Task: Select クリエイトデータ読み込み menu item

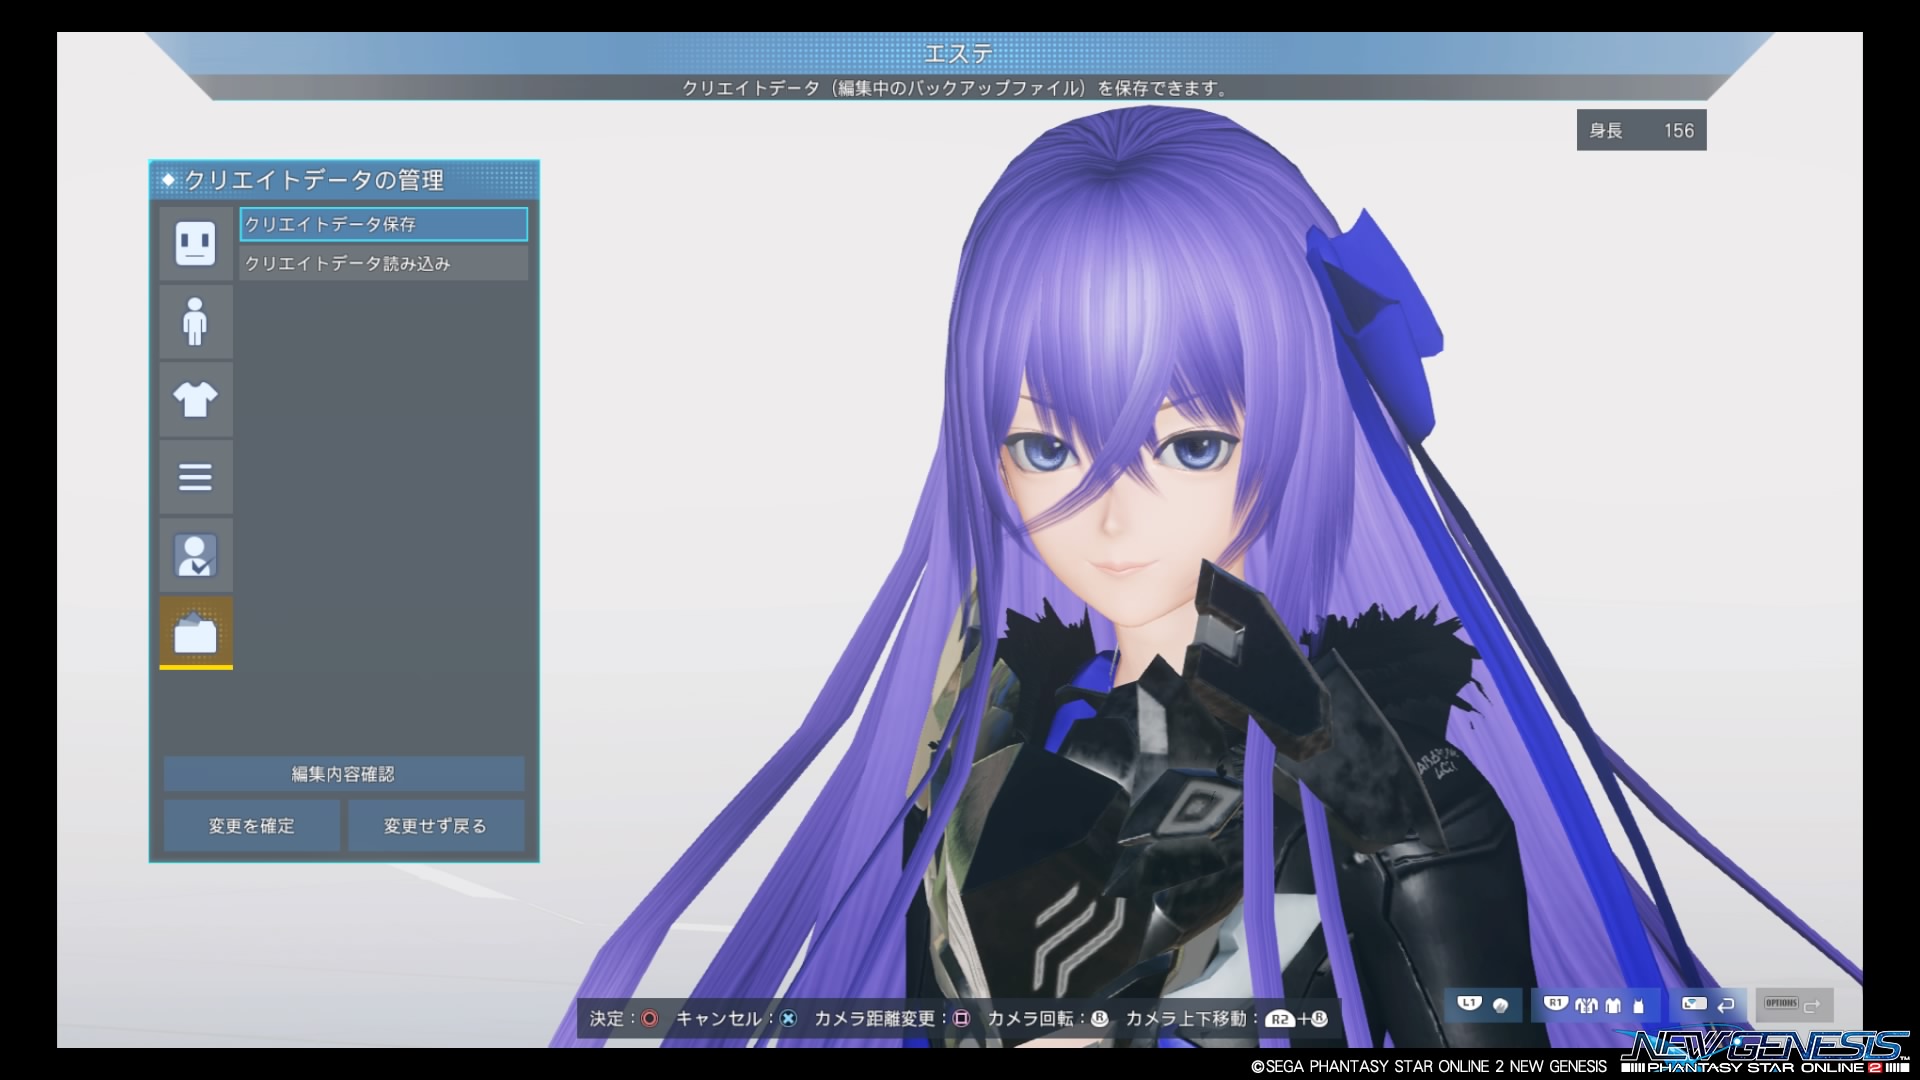Action: [x=384, y=264]
